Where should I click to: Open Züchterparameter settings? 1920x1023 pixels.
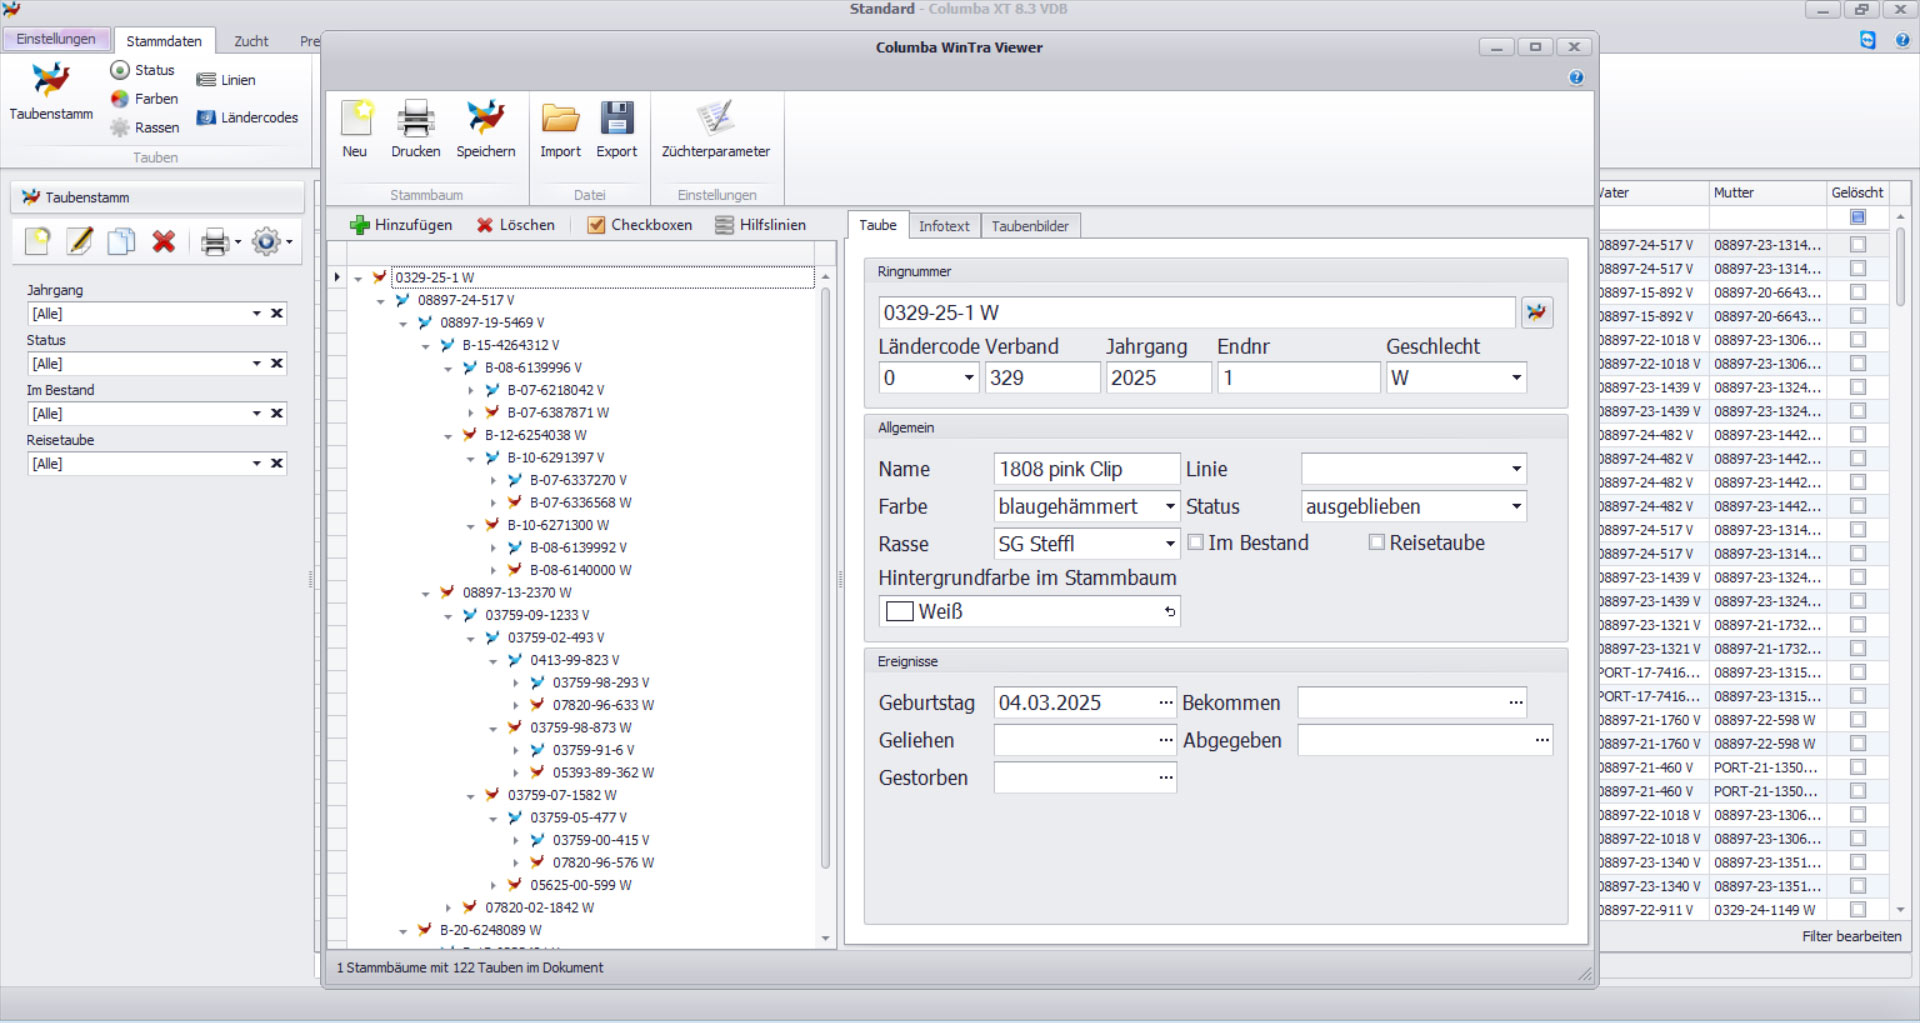pos(715,120)
